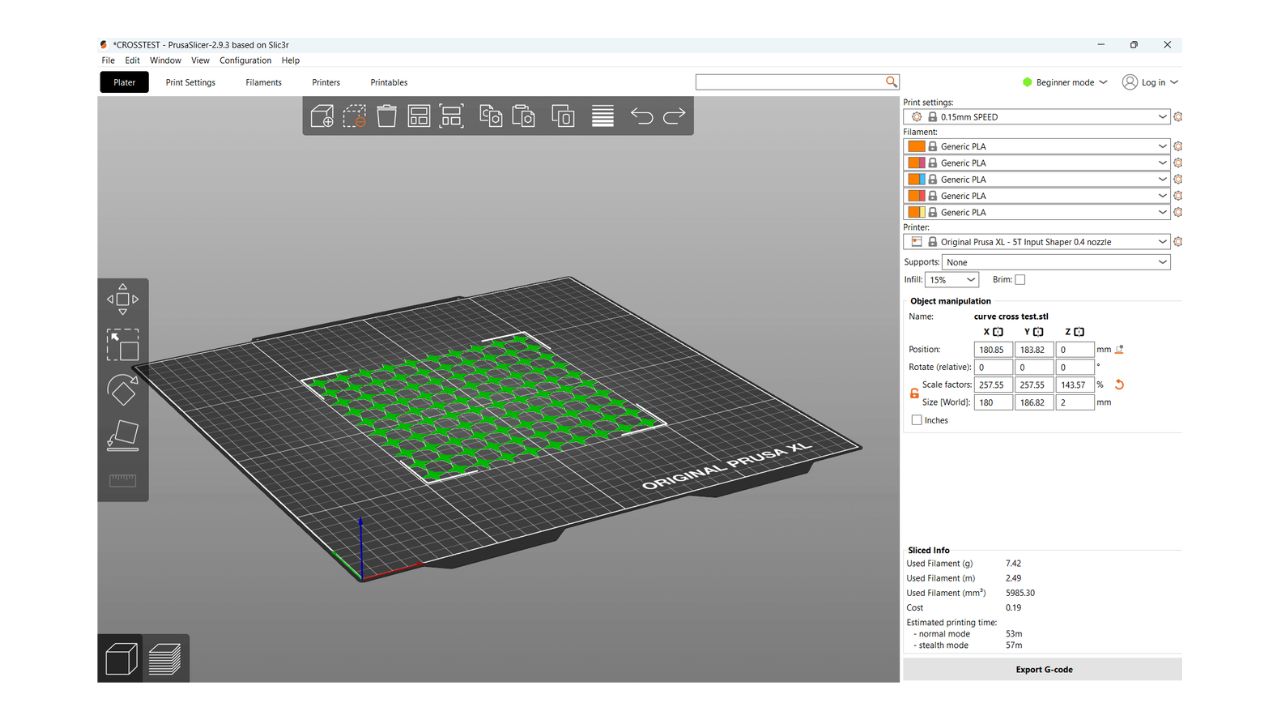Click the Delete all trash icon

pyautogui.click(x=387, y=116)
